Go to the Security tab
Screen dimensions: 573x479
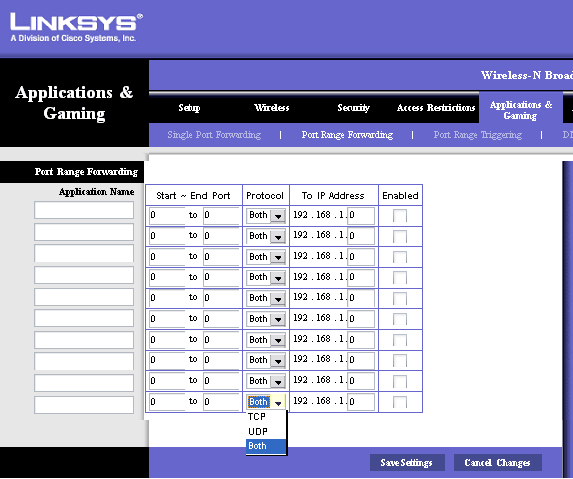point(353,108)
